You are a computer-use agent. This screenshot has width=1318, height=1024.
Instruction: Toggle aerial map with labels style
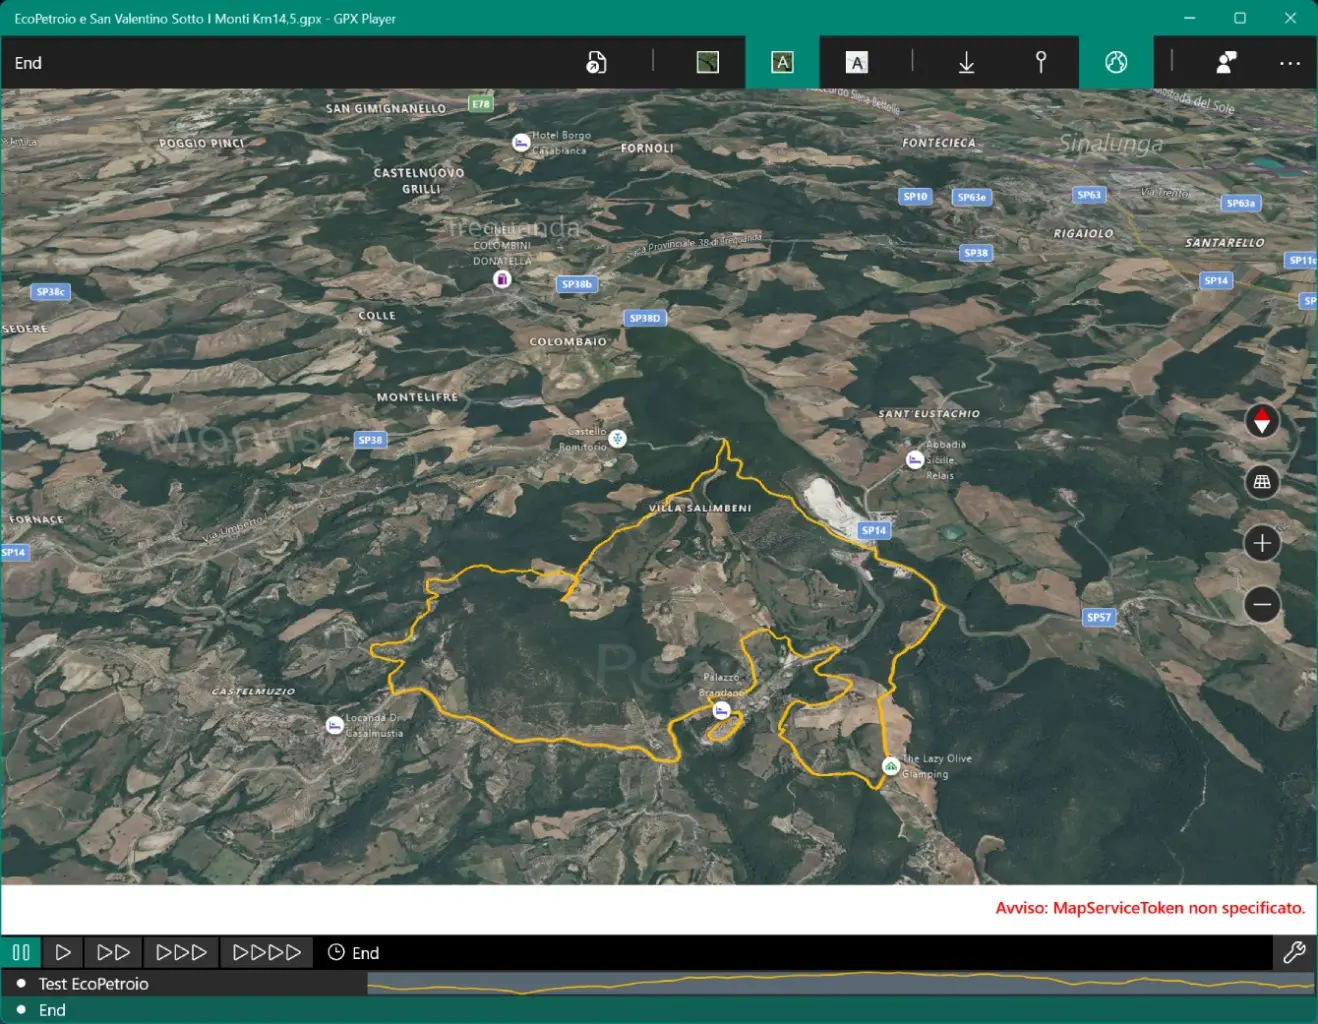pos(782,63)
